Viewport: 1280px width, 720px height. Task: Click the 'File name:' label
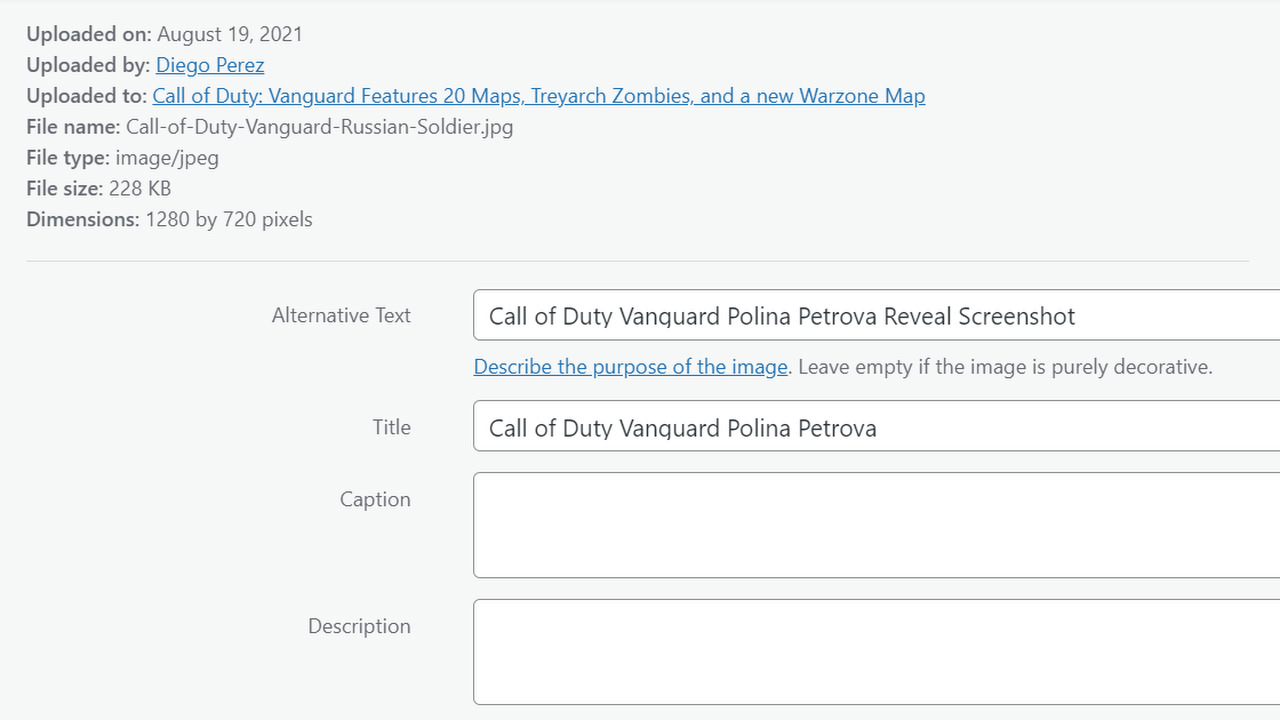tap(74, 127)
